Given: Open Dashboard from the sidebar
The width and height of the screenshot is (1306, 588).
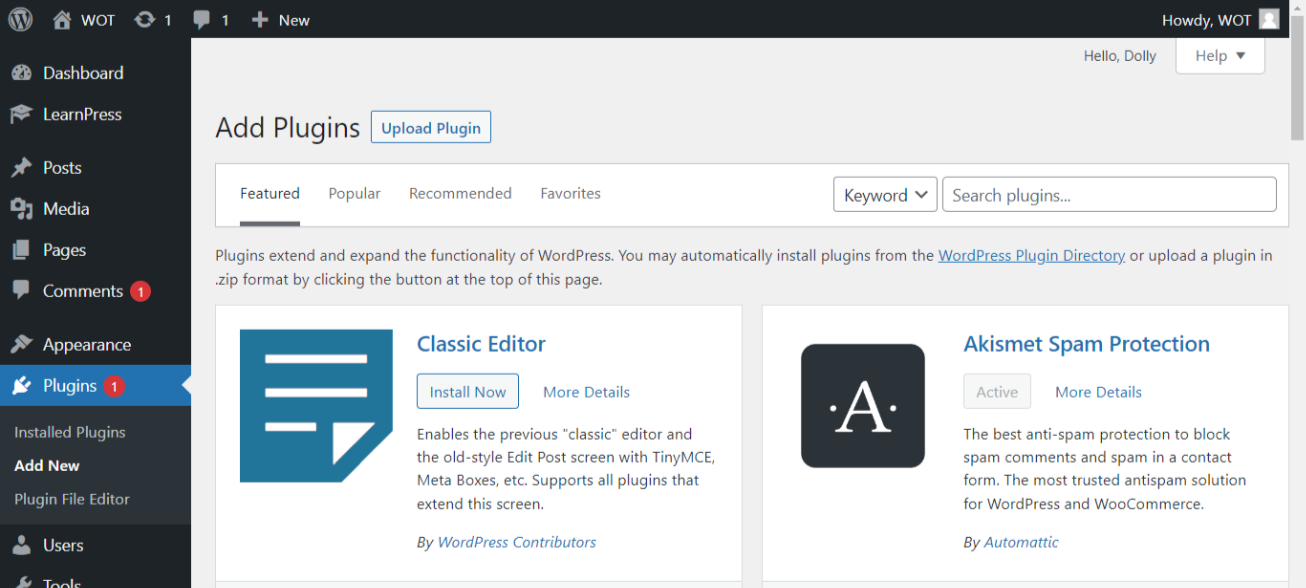Looking at the screenshot, I should coord(83,73).
